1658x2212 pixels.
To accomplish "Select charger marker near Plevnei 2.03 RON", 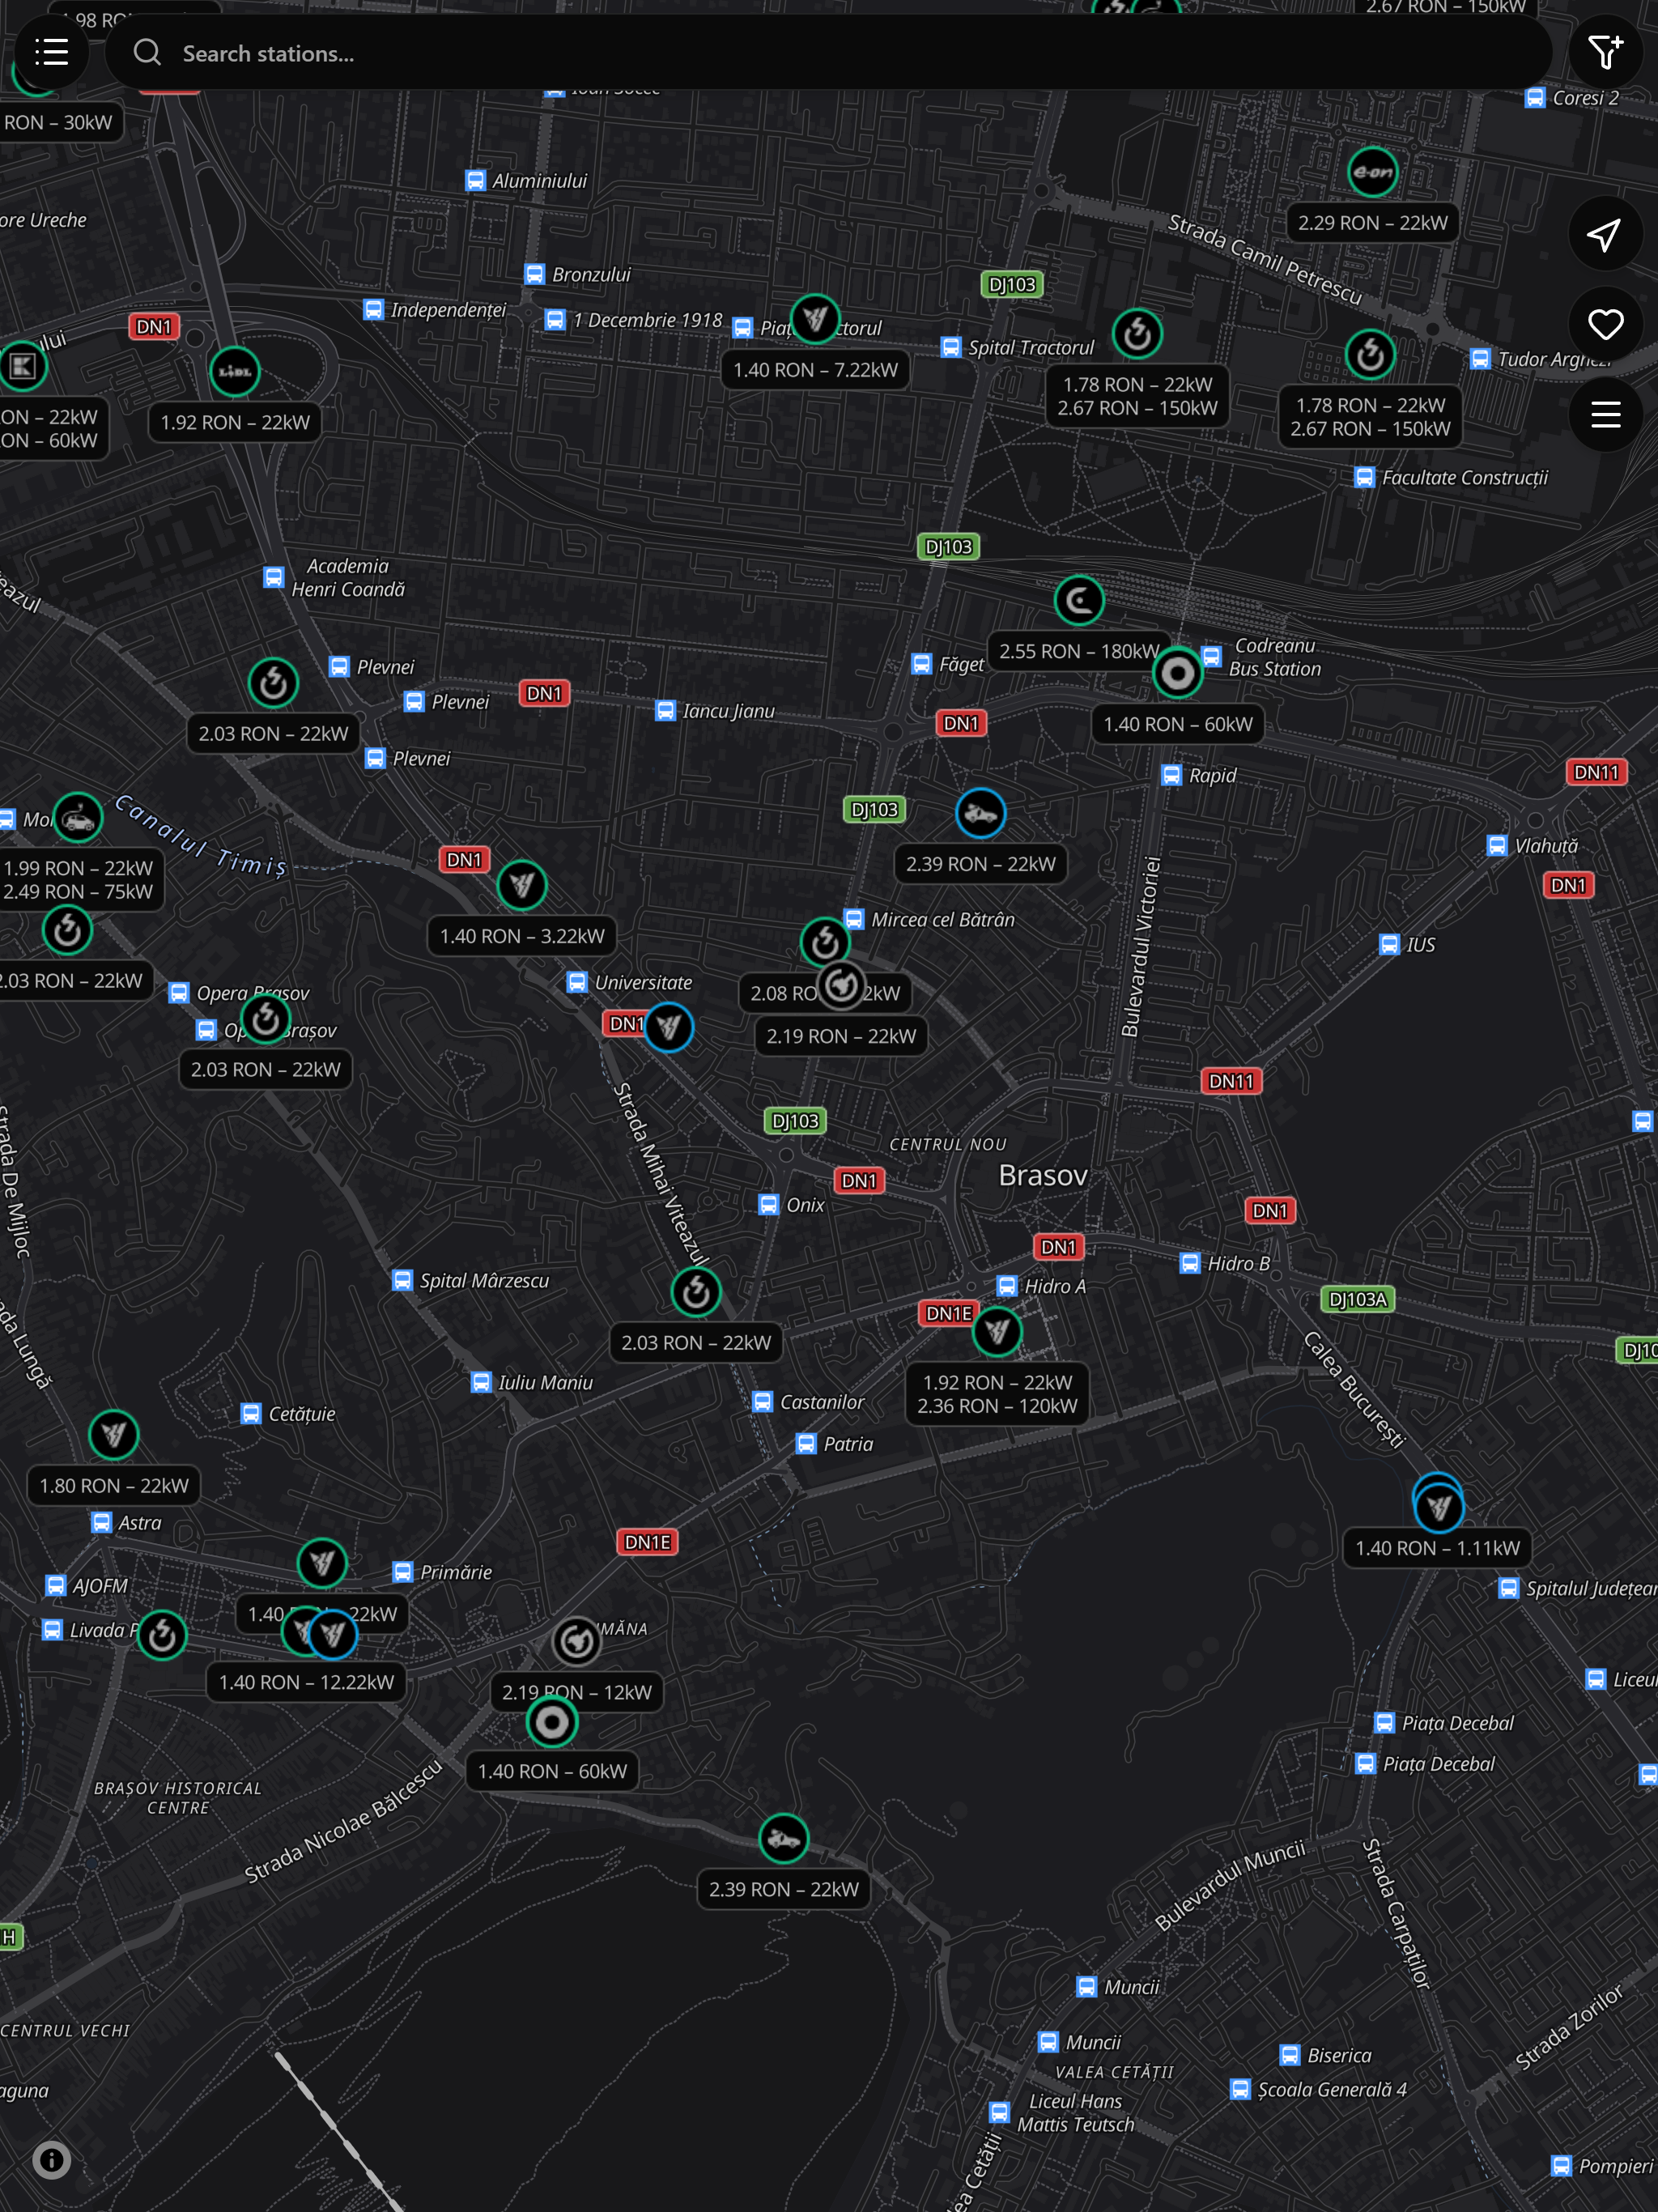I will [x=273, y=683].
